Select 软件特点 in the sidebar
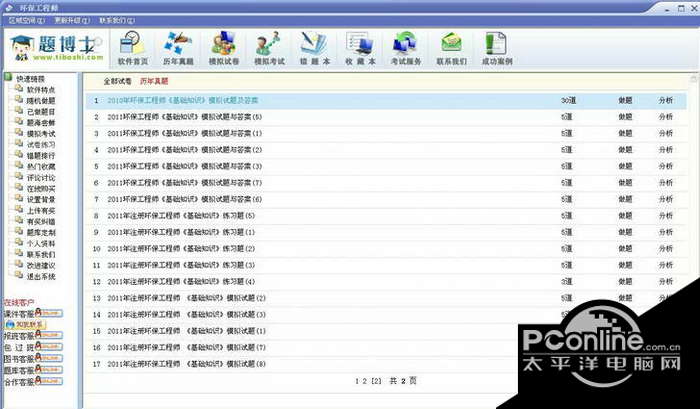 [x=41, y=90]
